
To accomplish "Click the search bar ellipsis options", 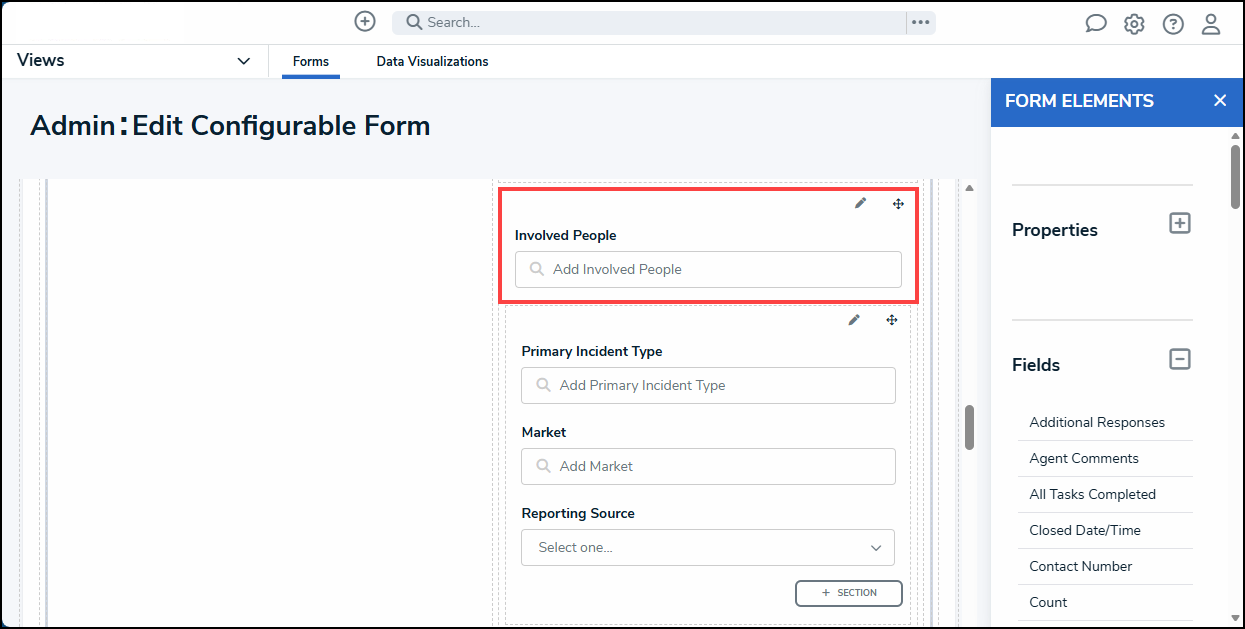I will click(921, 22).
